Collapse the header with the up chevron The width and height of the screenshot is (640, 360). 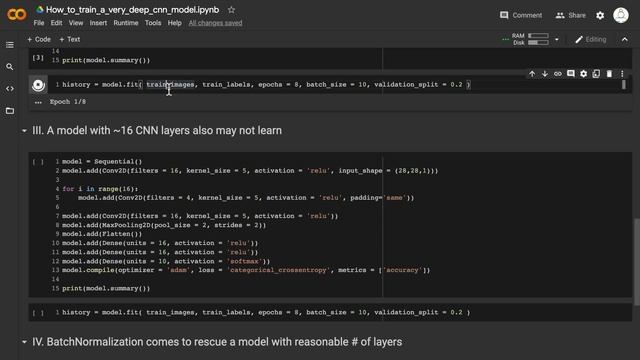(624, 40)
